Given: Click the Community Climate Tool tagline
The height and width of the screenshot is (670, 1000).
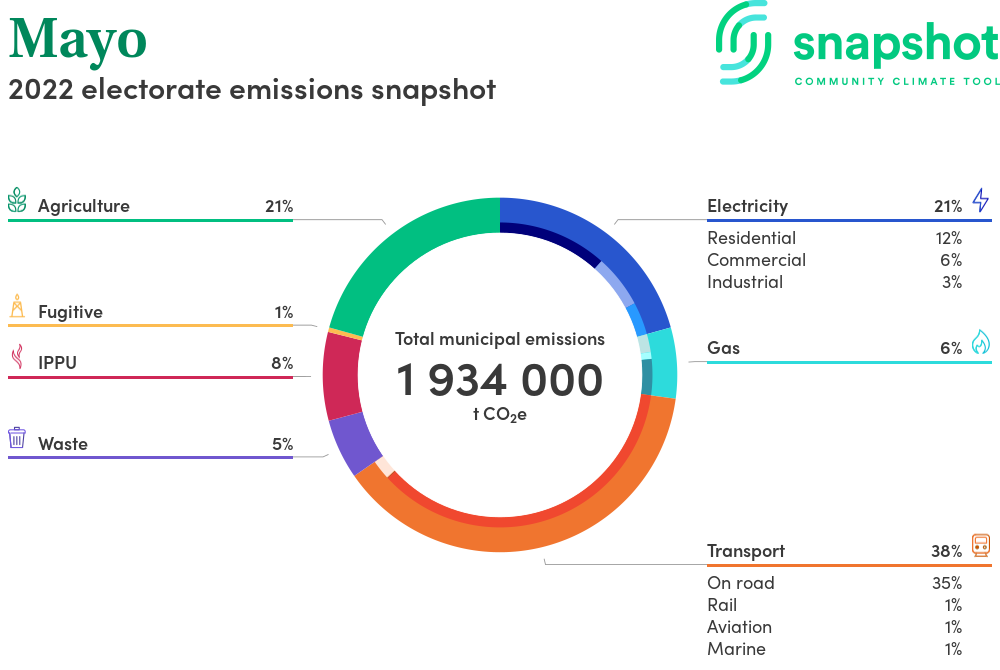Looking at the screenshot, I should click(x=897, y=81).
